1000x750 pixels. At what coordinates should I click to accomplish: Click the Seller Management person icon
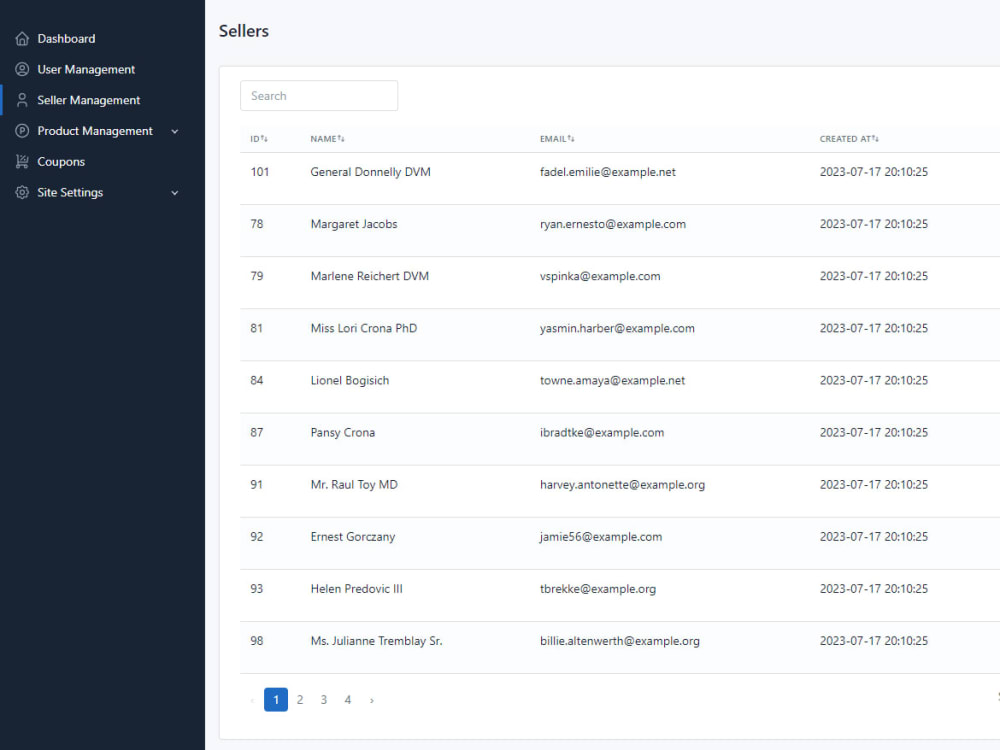[22, 100]
